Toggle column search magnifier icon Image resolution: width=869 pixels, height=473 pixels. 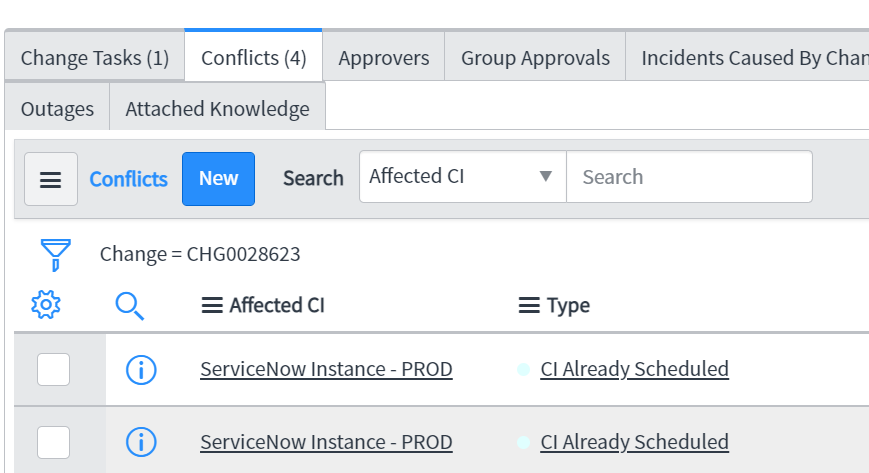(130, 306)
